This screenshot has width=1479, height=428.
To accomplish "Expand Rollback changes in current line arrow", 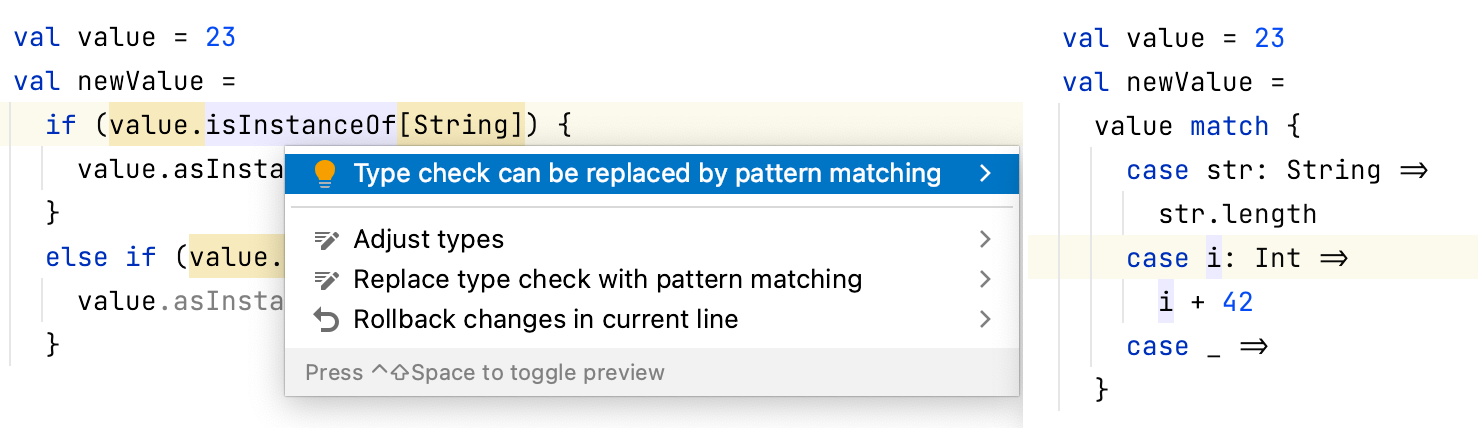I will coord(985,320).
